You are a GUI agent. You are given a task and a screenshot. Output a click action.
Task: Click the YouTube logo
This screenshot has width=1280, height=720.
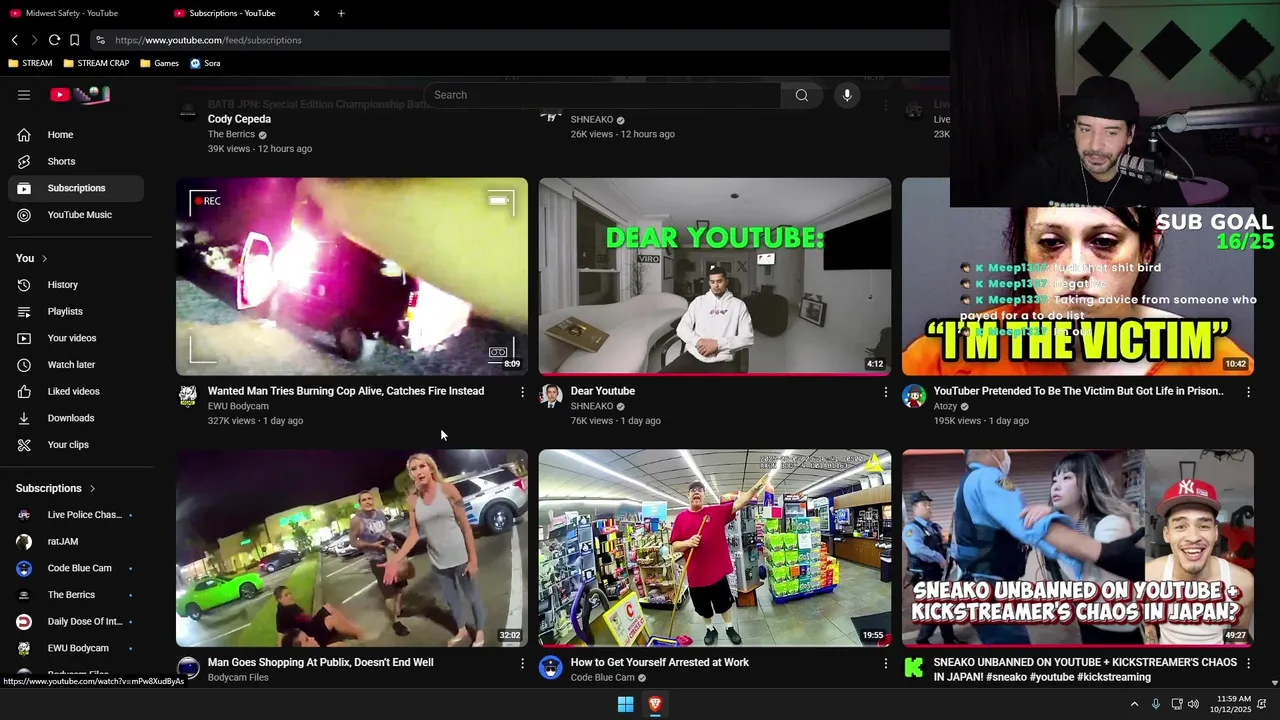80,95
